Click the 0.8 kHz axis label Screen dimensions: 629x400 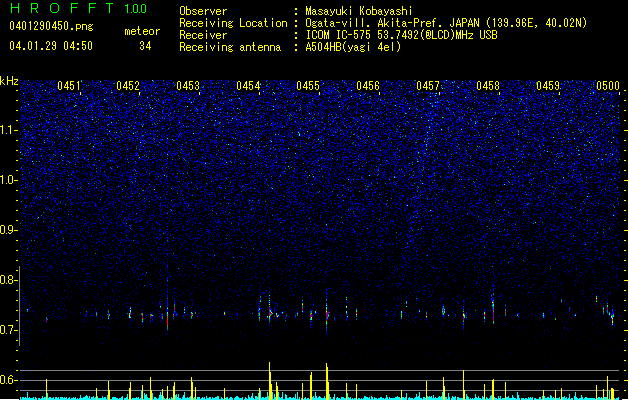click(x=9, y=280)
